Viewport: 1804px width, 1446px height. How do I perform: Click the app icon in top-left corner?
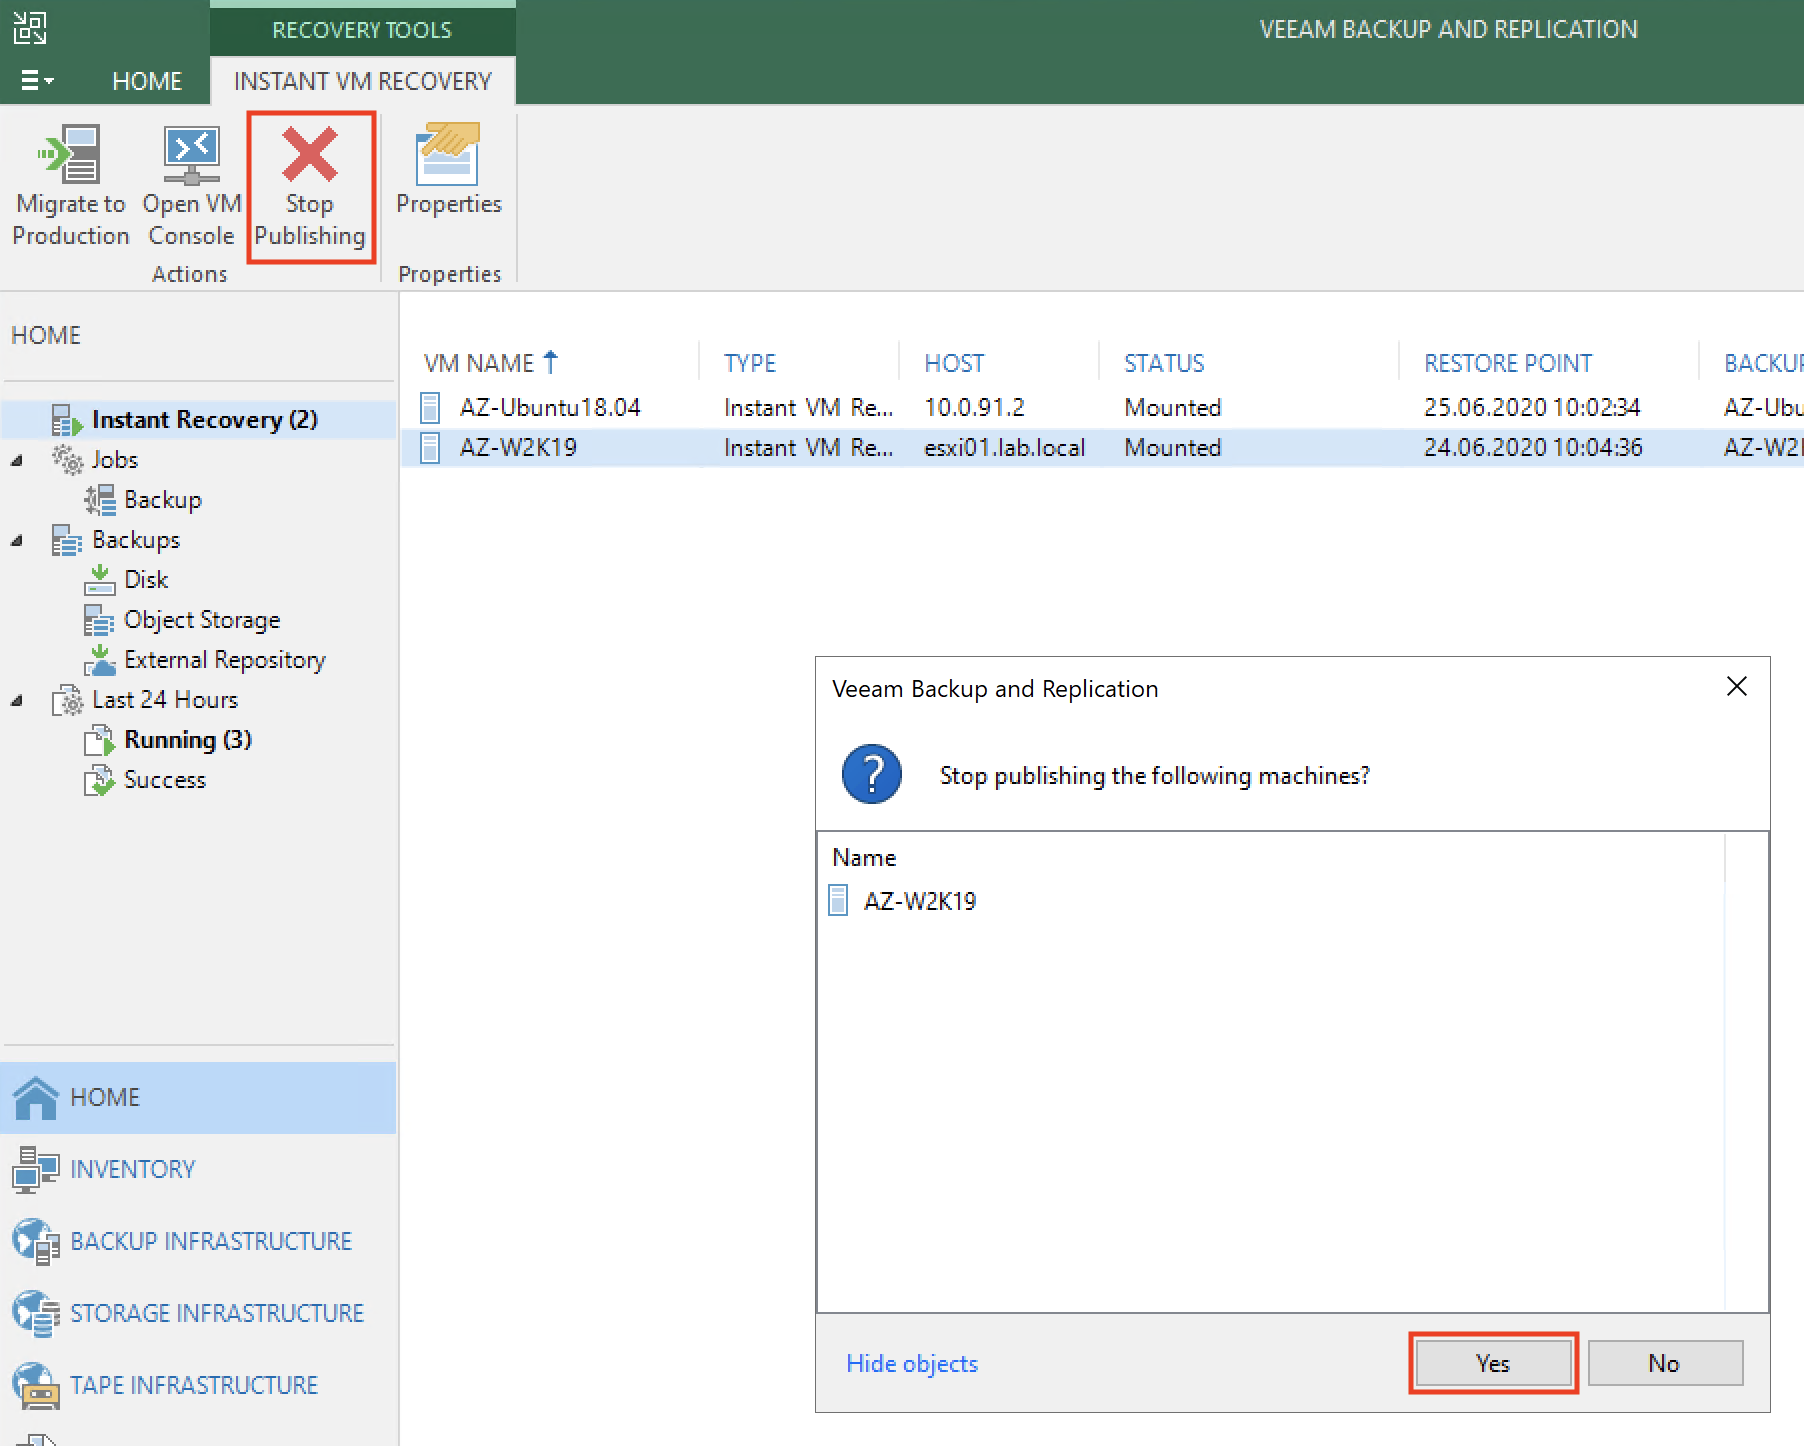tap(30, 28)
